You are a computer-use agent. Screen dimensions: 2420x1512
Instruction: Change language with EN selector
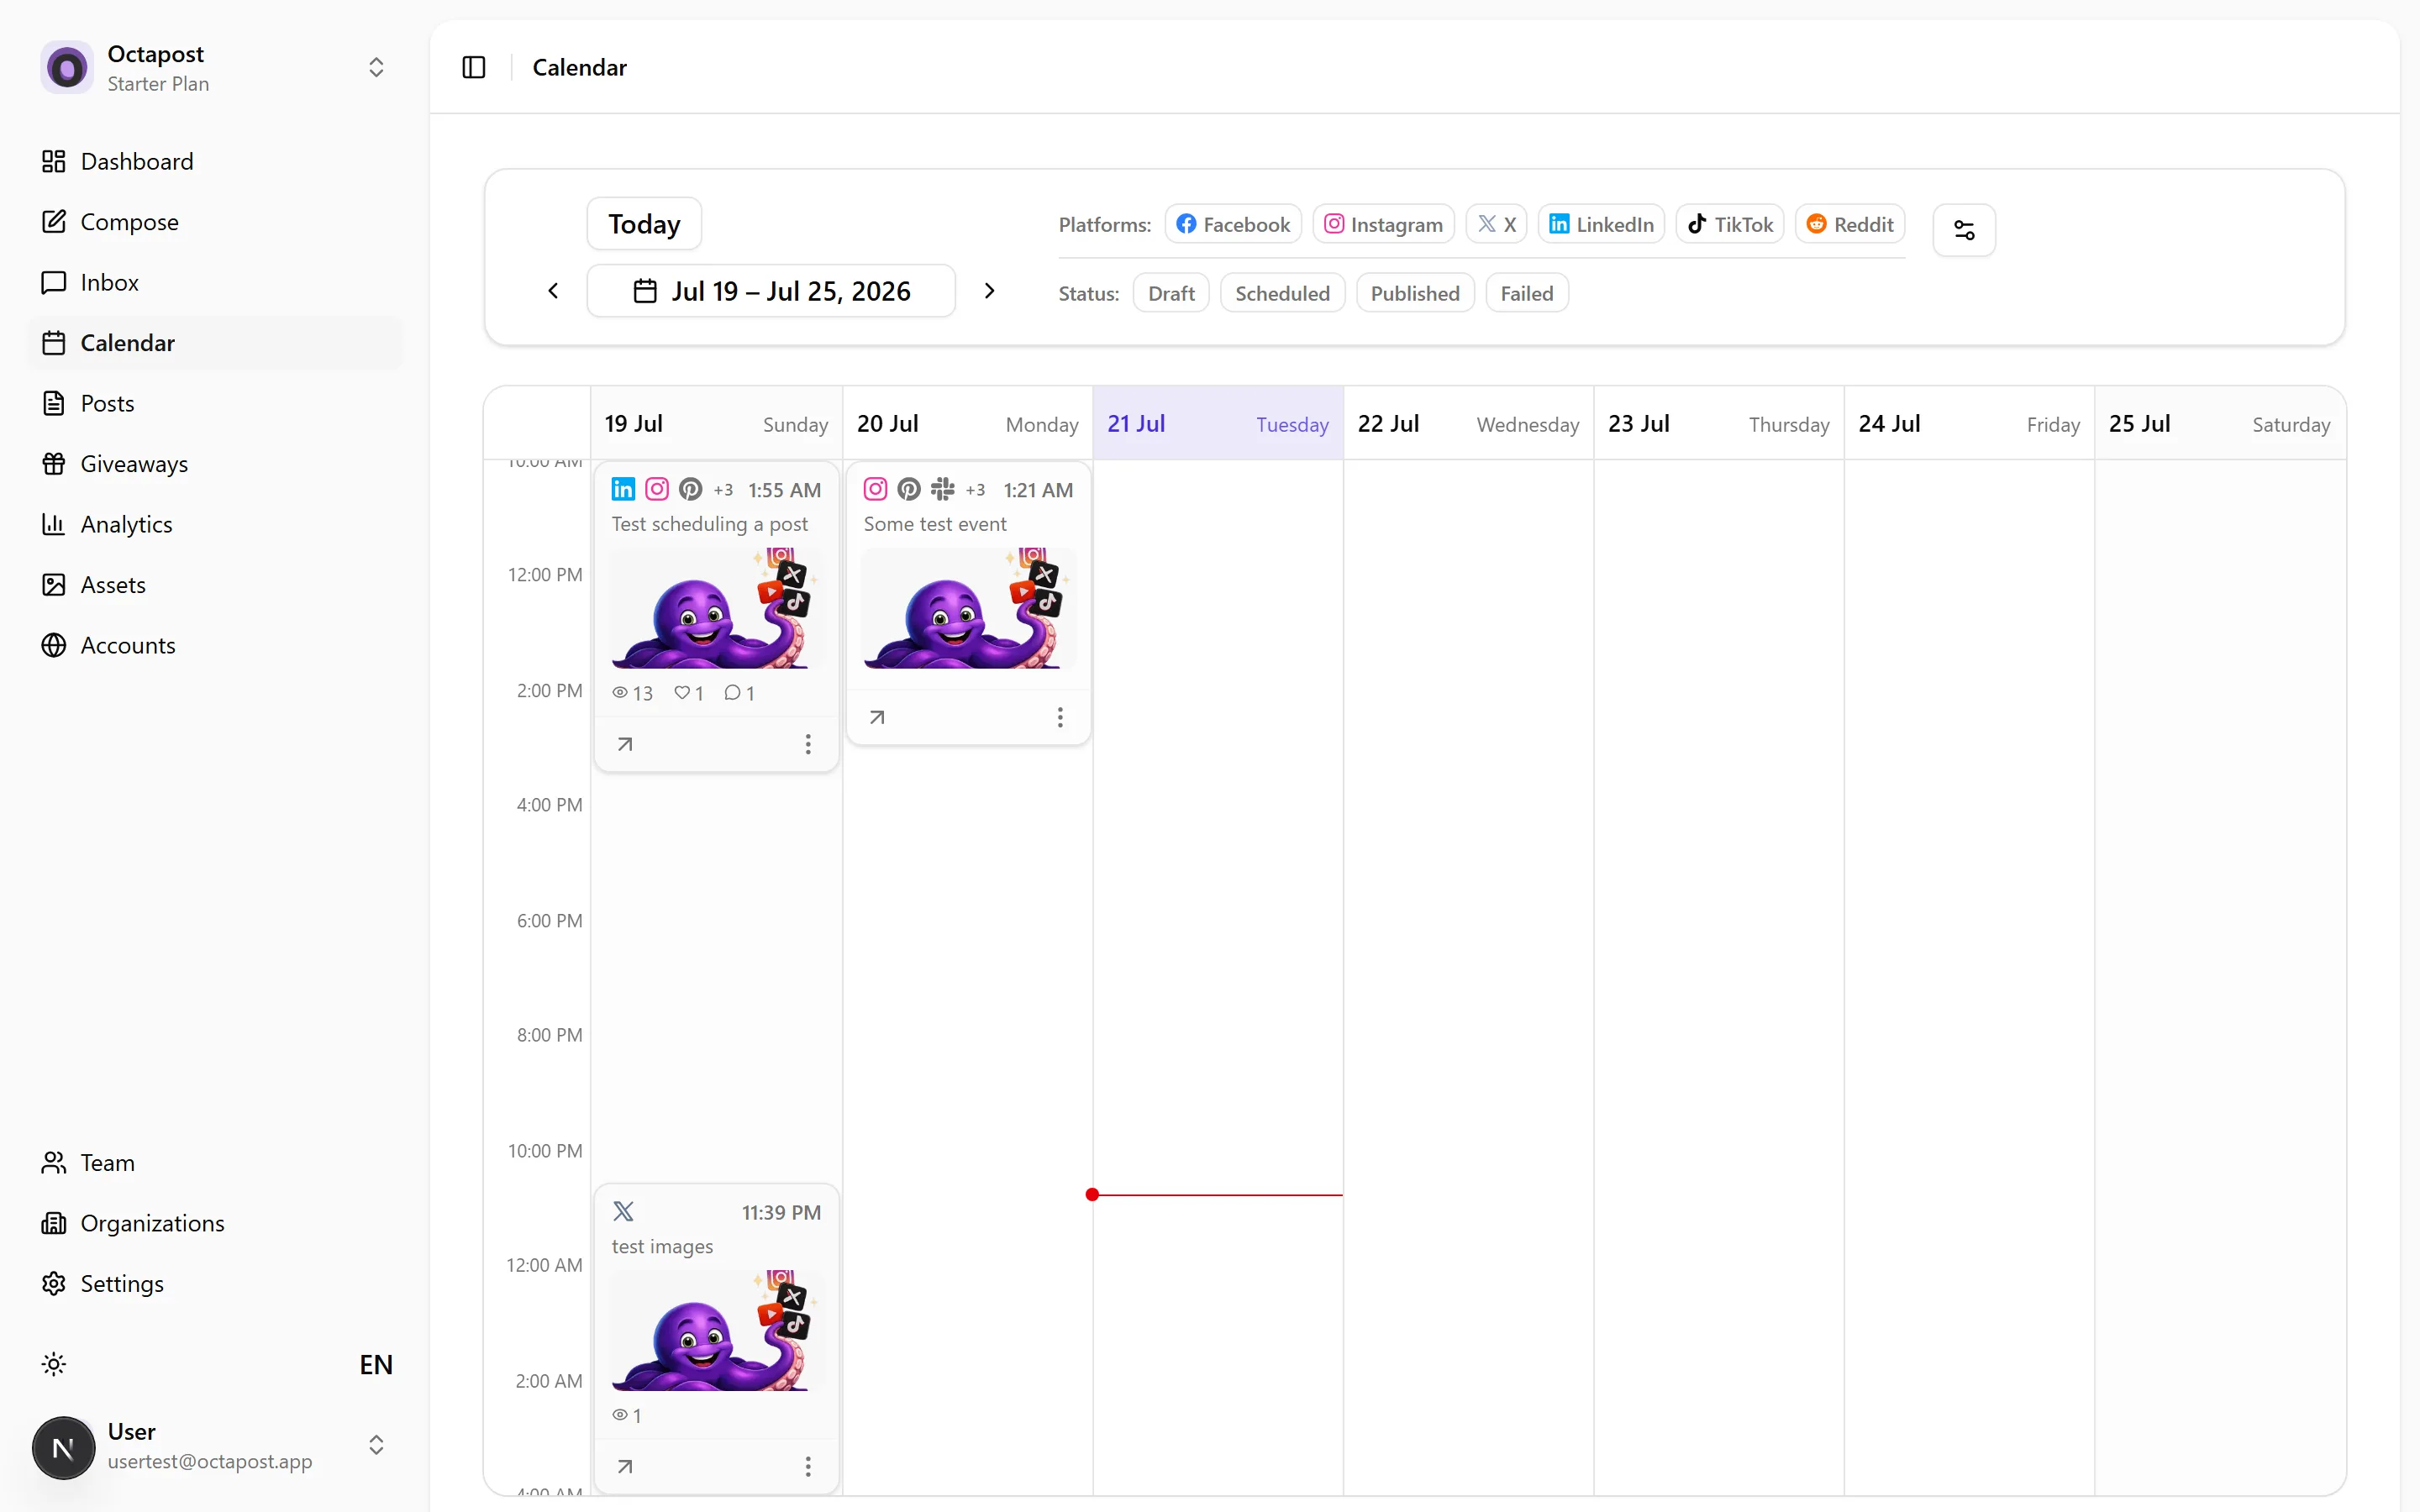coord(376,1364)
